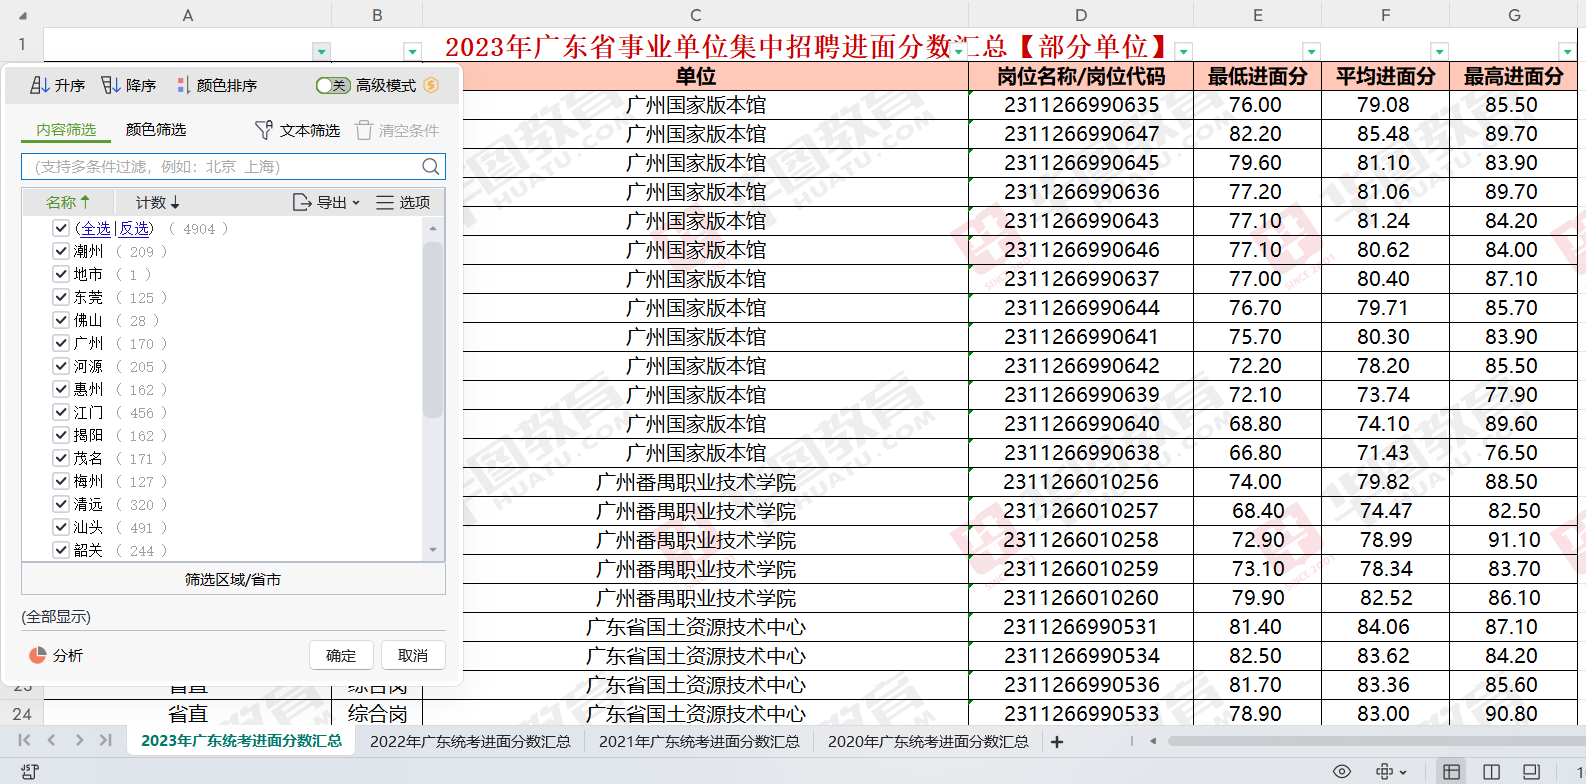This screenshot has height=784, width=1586.
Task: Open the 分析 pie chart analysis
Action: point(38,655)
